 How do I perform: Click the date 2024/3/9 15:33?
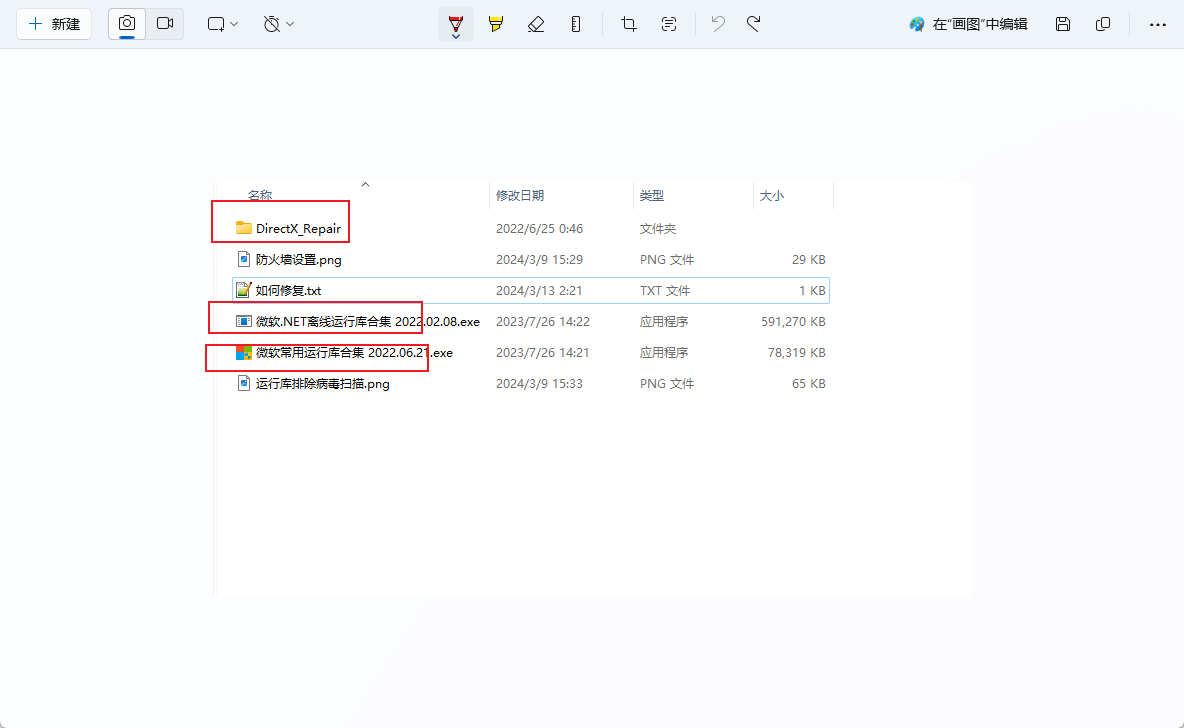539,383
